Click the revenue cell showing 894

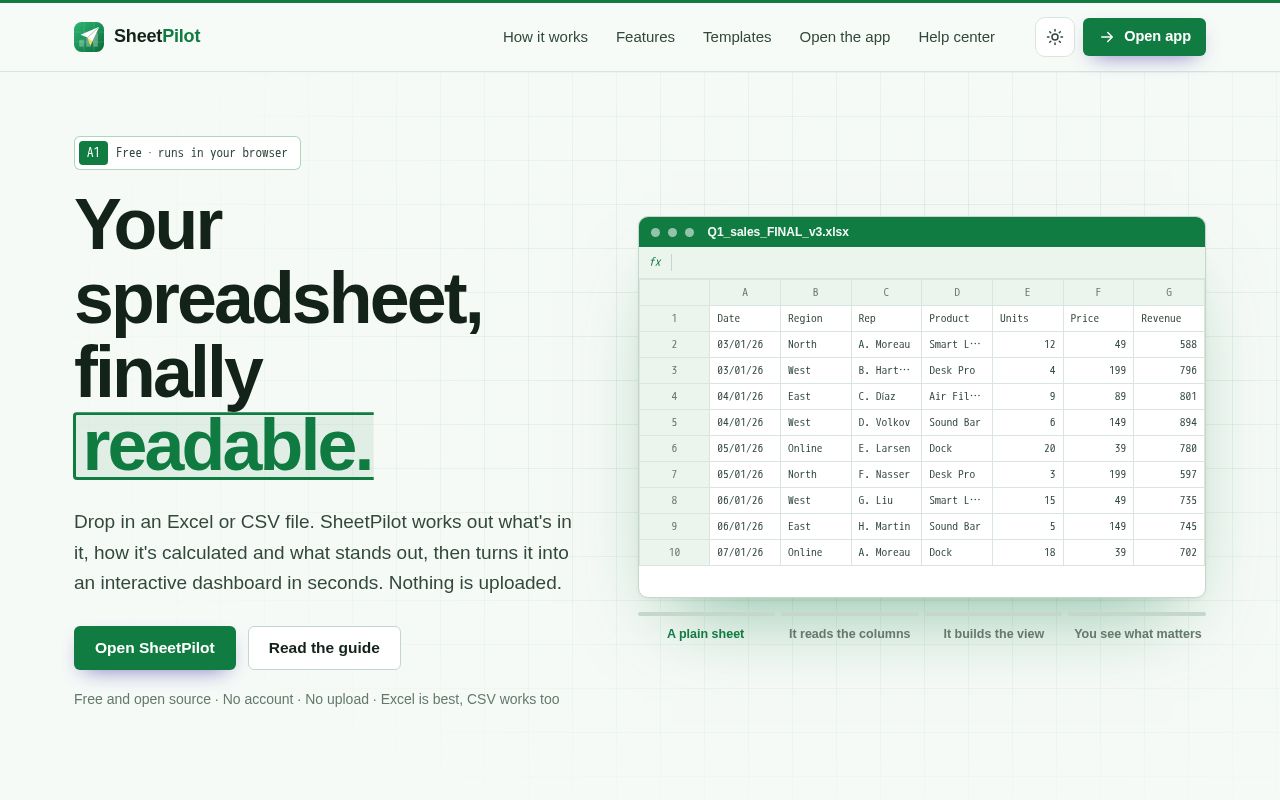(x=1169, y=422)
